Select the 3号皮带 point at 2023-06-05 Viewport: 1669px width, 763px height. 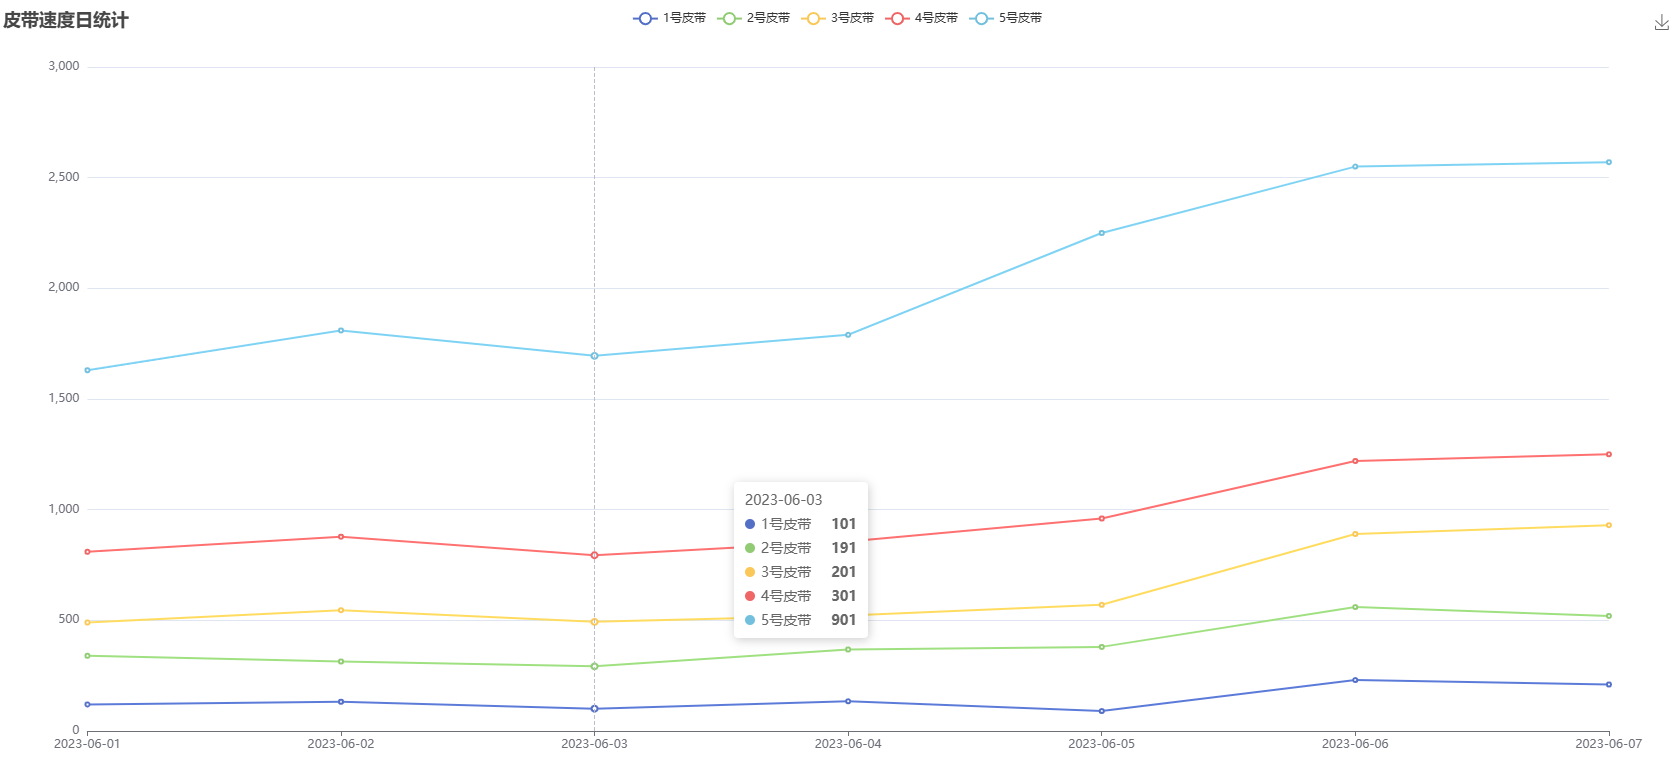1102,605
